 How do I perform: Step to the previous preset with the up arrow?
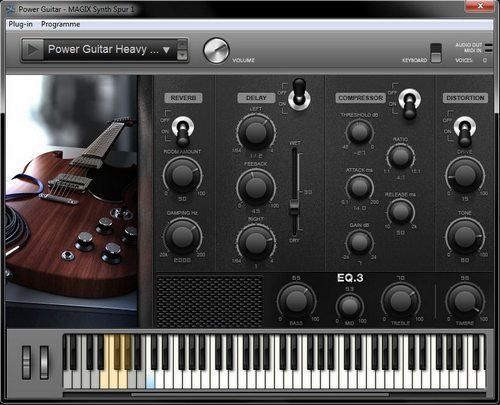coord(182,45)
